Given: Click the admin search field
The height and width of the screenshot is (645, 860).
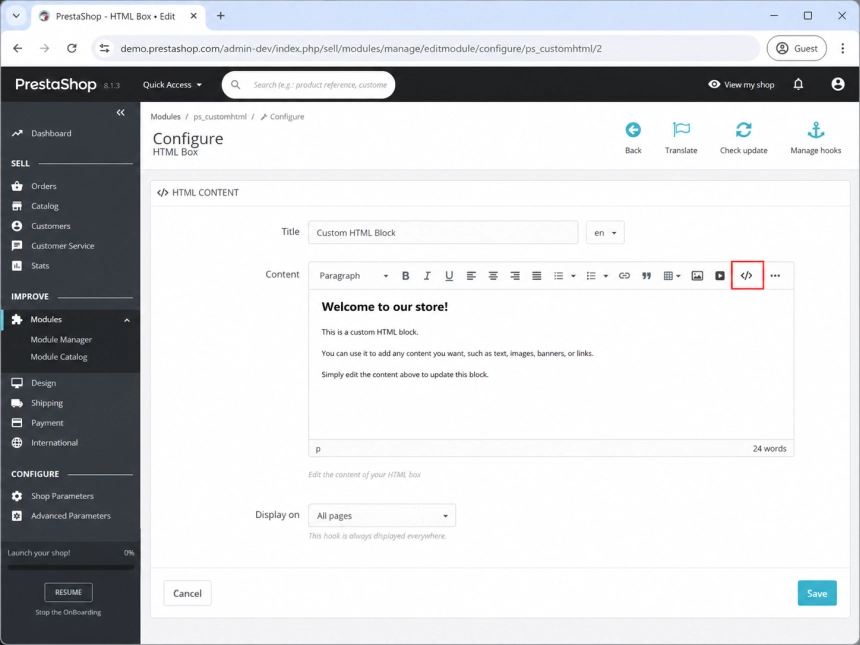Looking at the screenshot, I should [308, 84].
